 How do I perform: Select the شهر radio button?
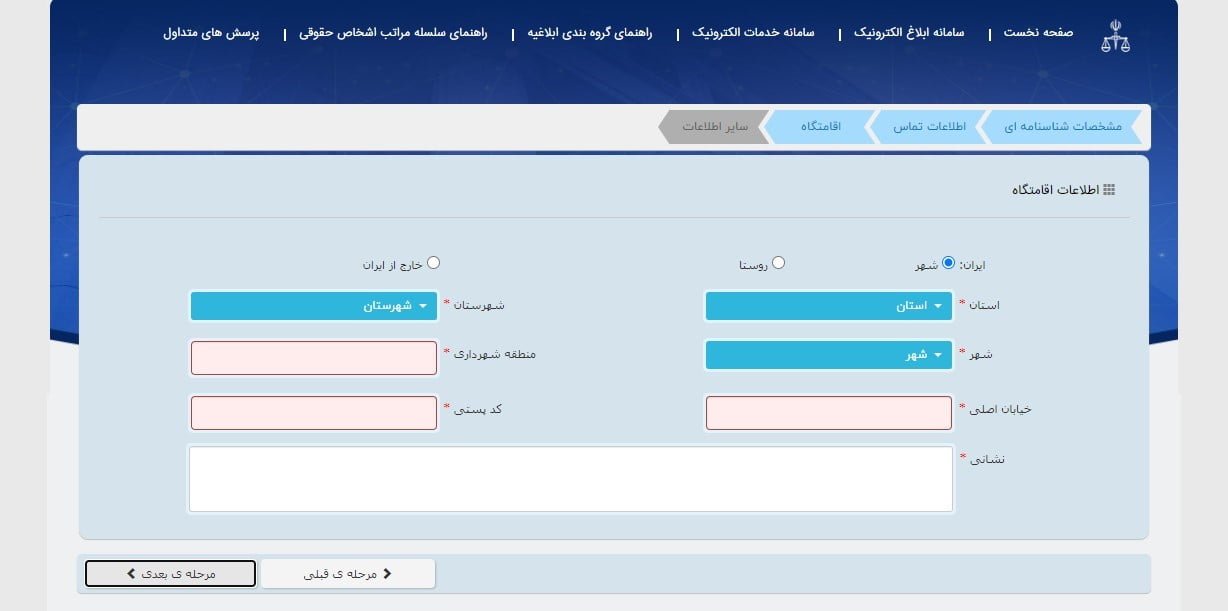click(x=948, y=263)
